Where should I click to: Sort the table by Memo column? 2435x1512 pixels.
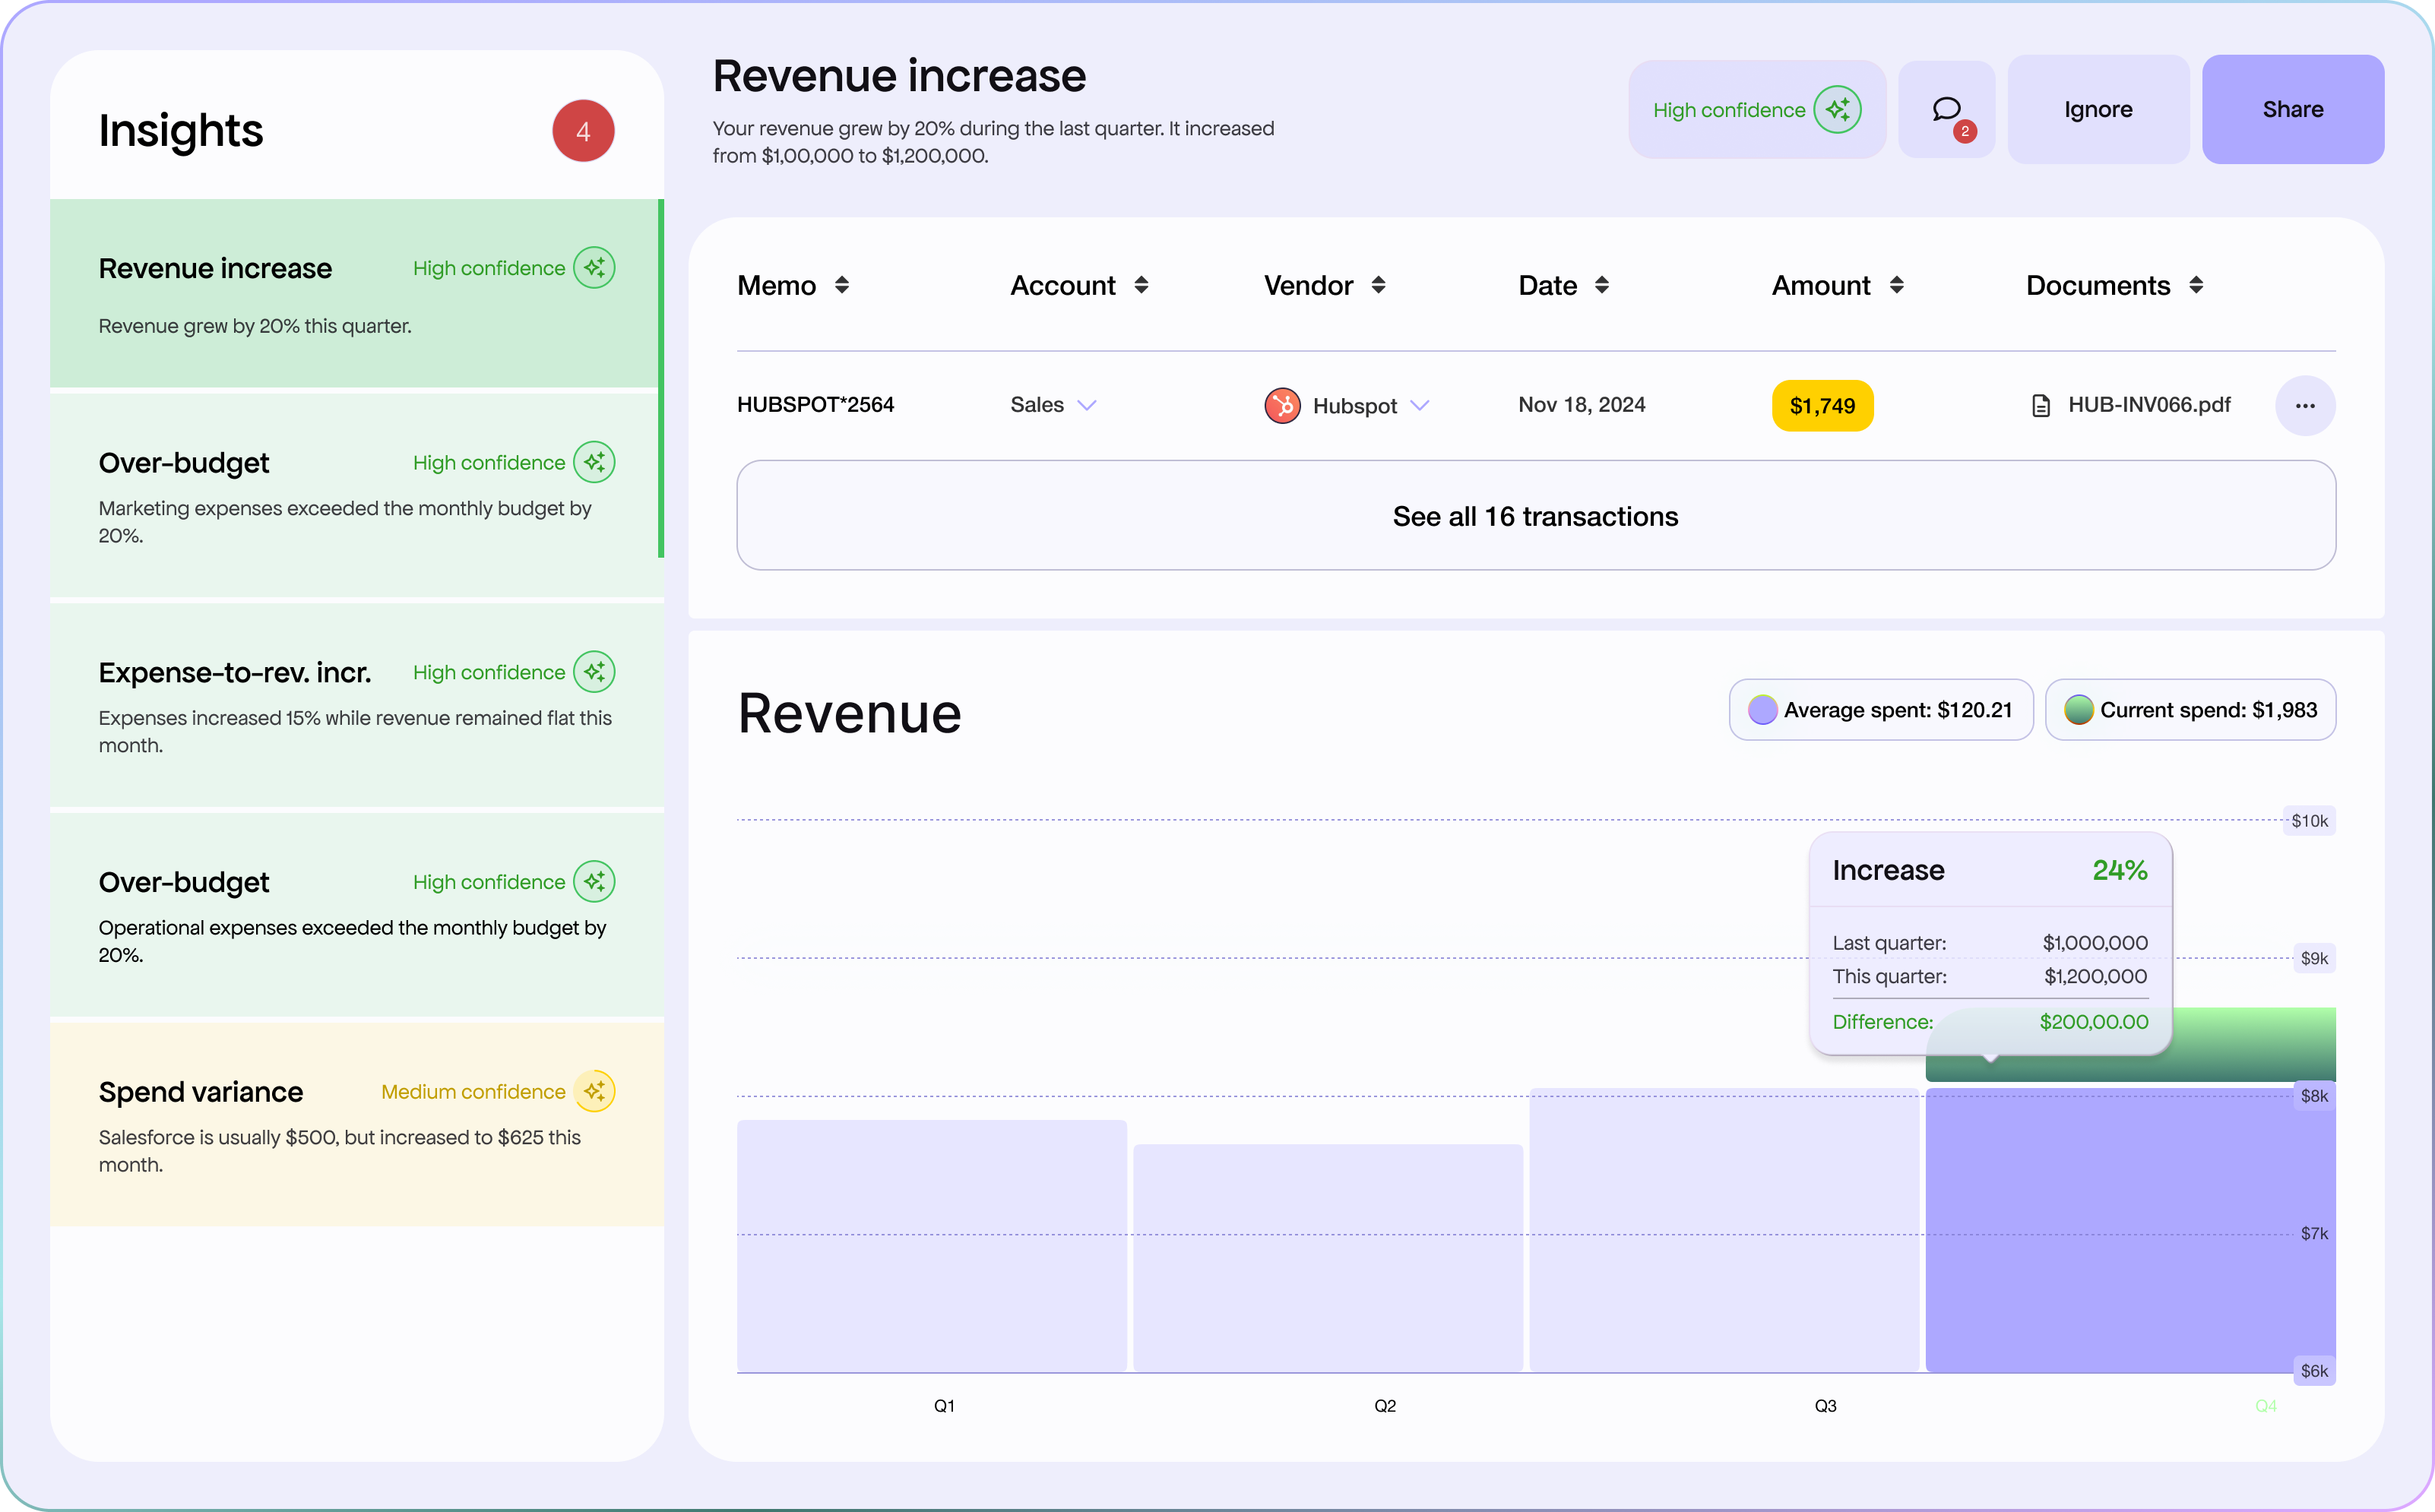(x=842, y=285)
